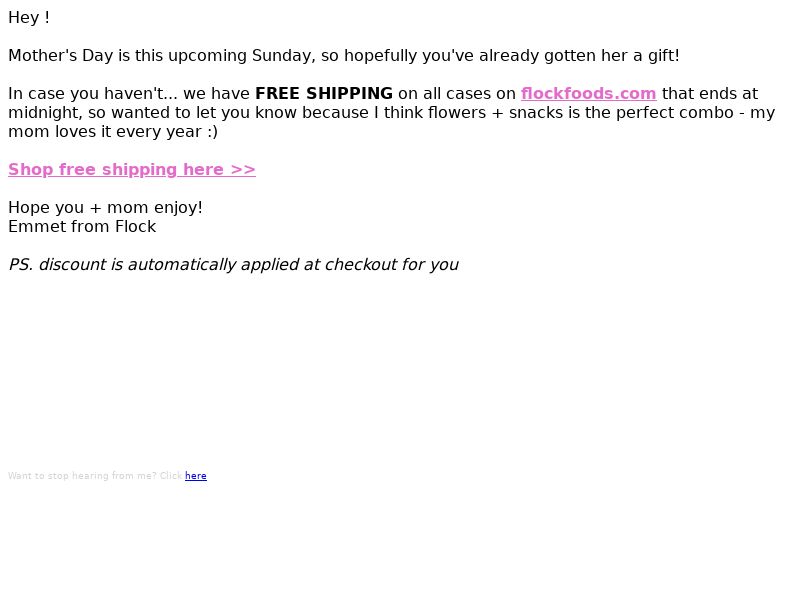Click the '>>' arrows in shop link
This screenshot has height=600, width=800.
[243, 169]
